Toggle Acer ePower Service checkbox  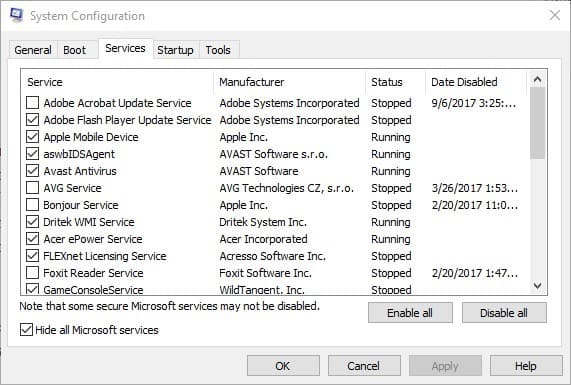point(32,239)
